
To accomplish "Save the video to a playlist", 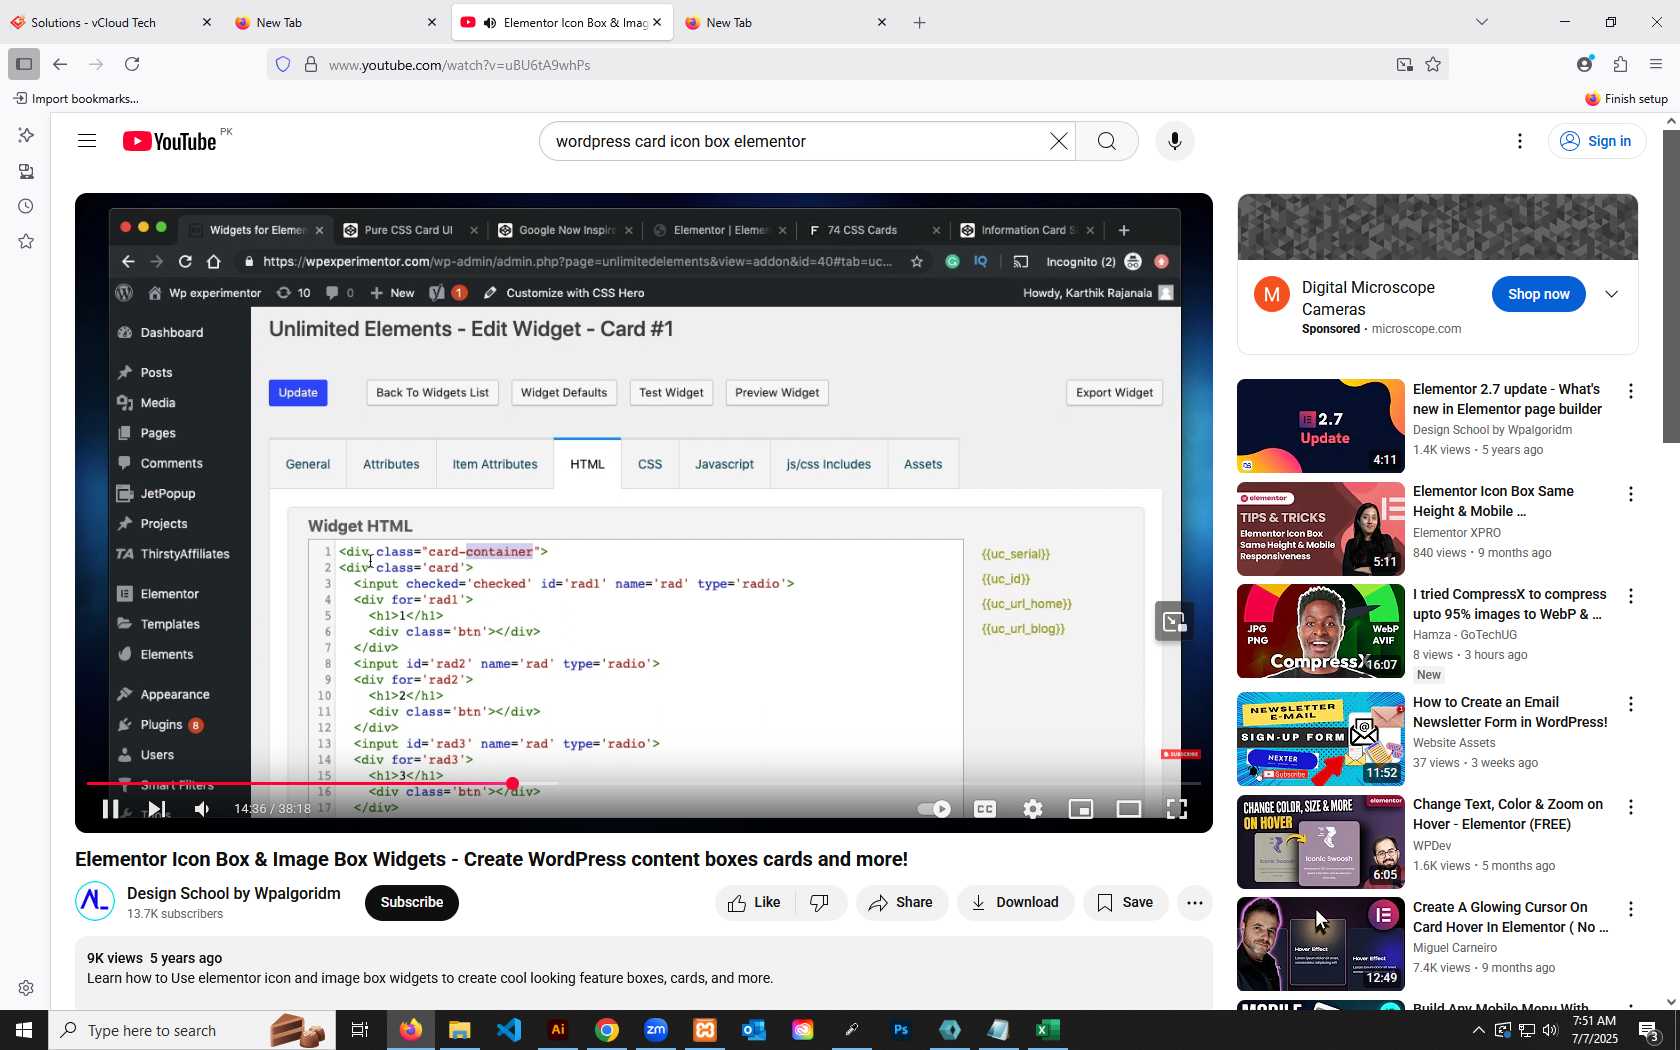I will [x=1125, y=903].
